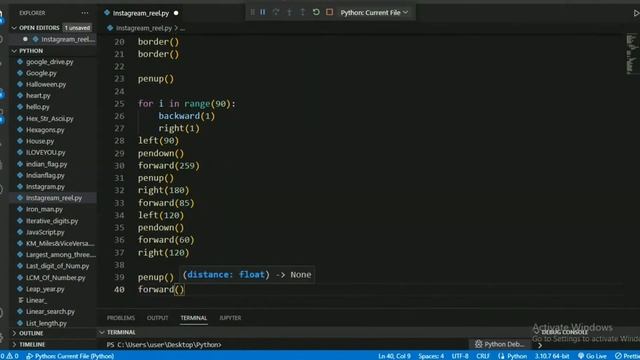Switch to the Jupyter panel tab
The width and height of the screenshot is (640, 360).
point(230,318)
